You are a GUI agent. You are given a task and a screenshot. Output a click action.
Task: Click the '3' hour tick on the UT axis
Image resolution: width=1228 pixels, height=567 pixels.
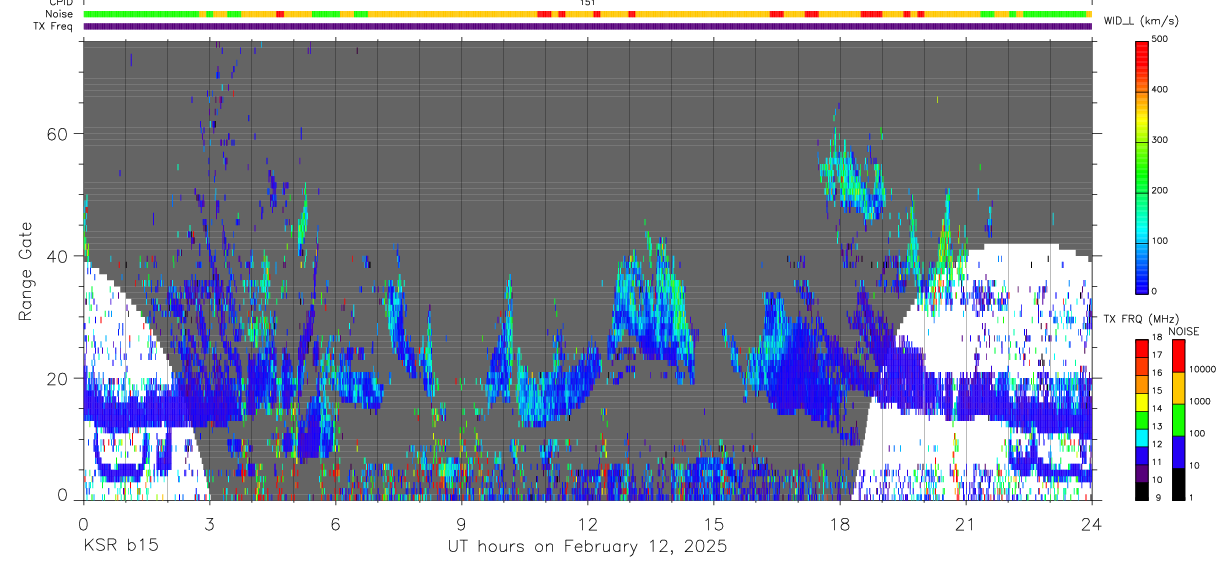click(209, 524)
